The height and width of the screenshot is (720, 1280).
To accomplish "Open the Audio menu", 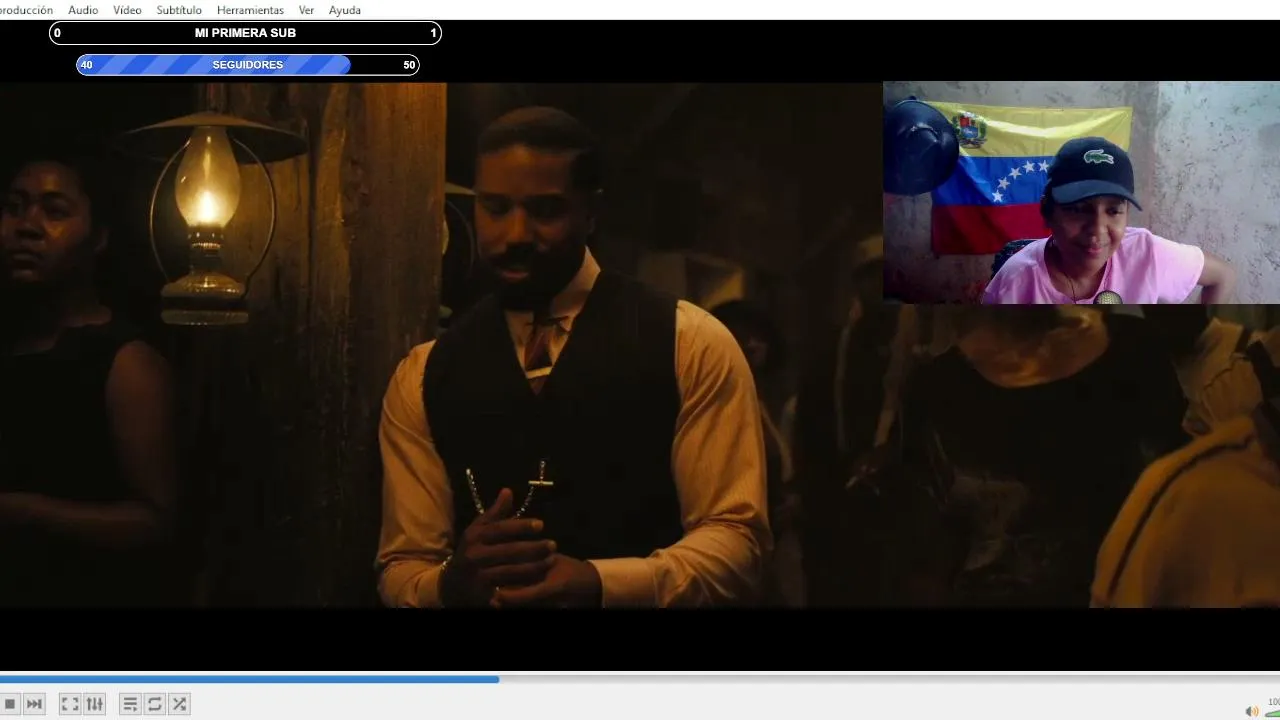I will pos(83,10).
